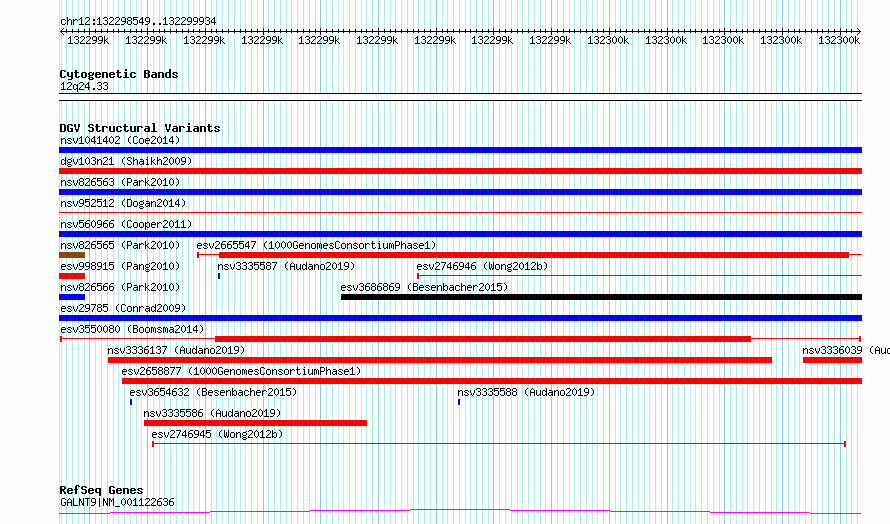Click the chr12:132298549..132299934 region label

tap(138, 22)
